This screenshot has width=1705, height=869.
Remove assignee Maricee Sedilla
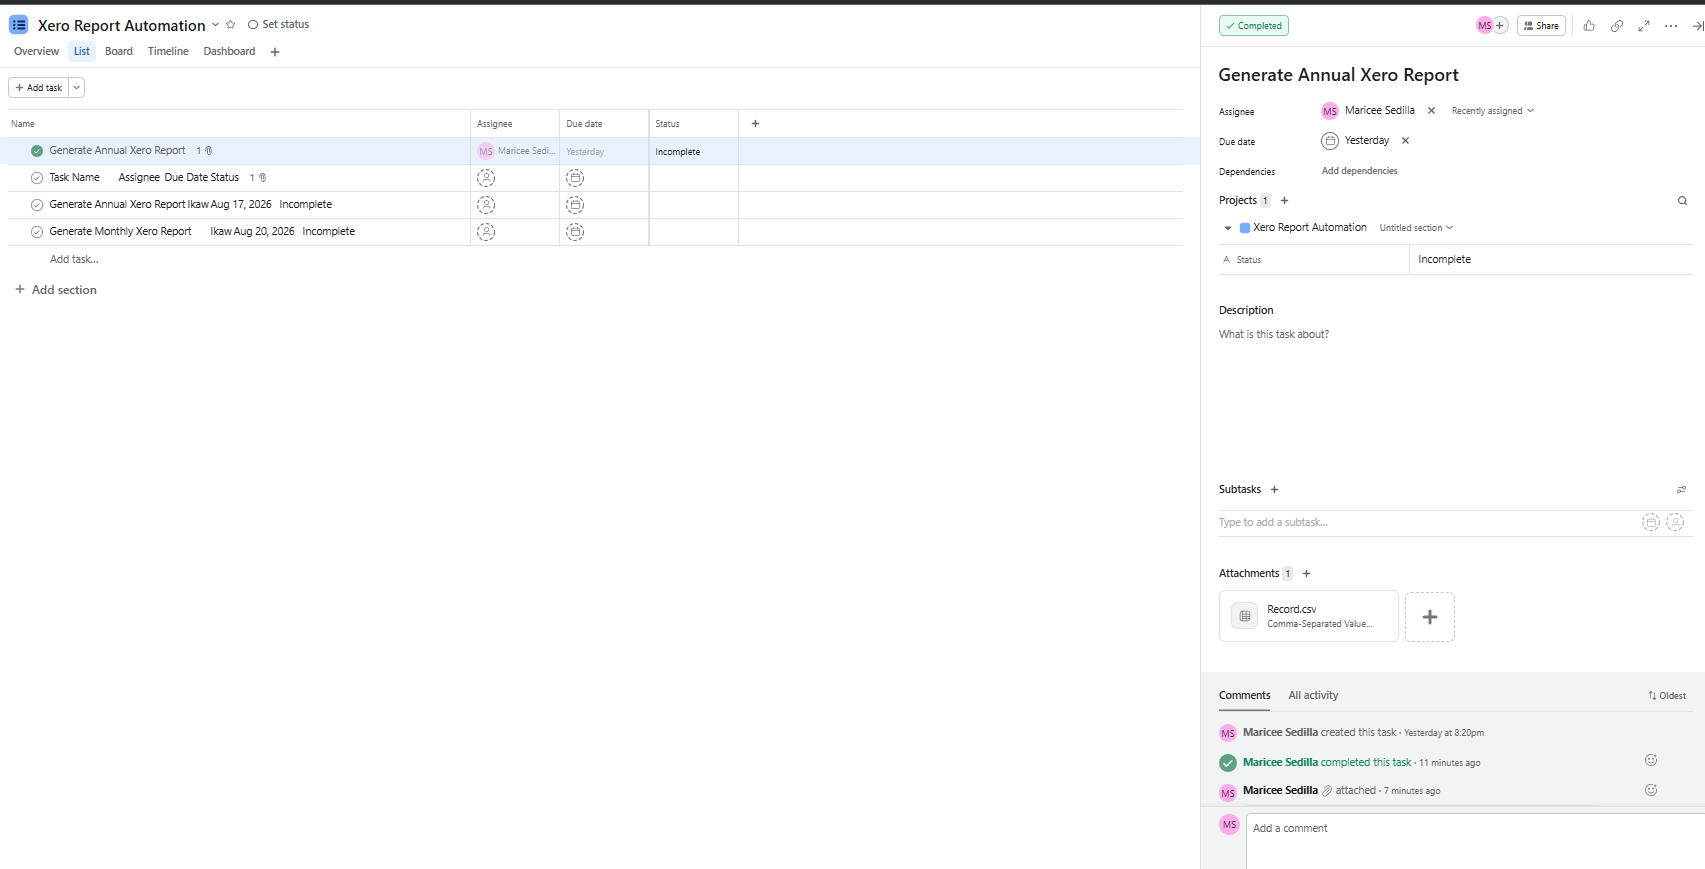[x=1431, y=111]
